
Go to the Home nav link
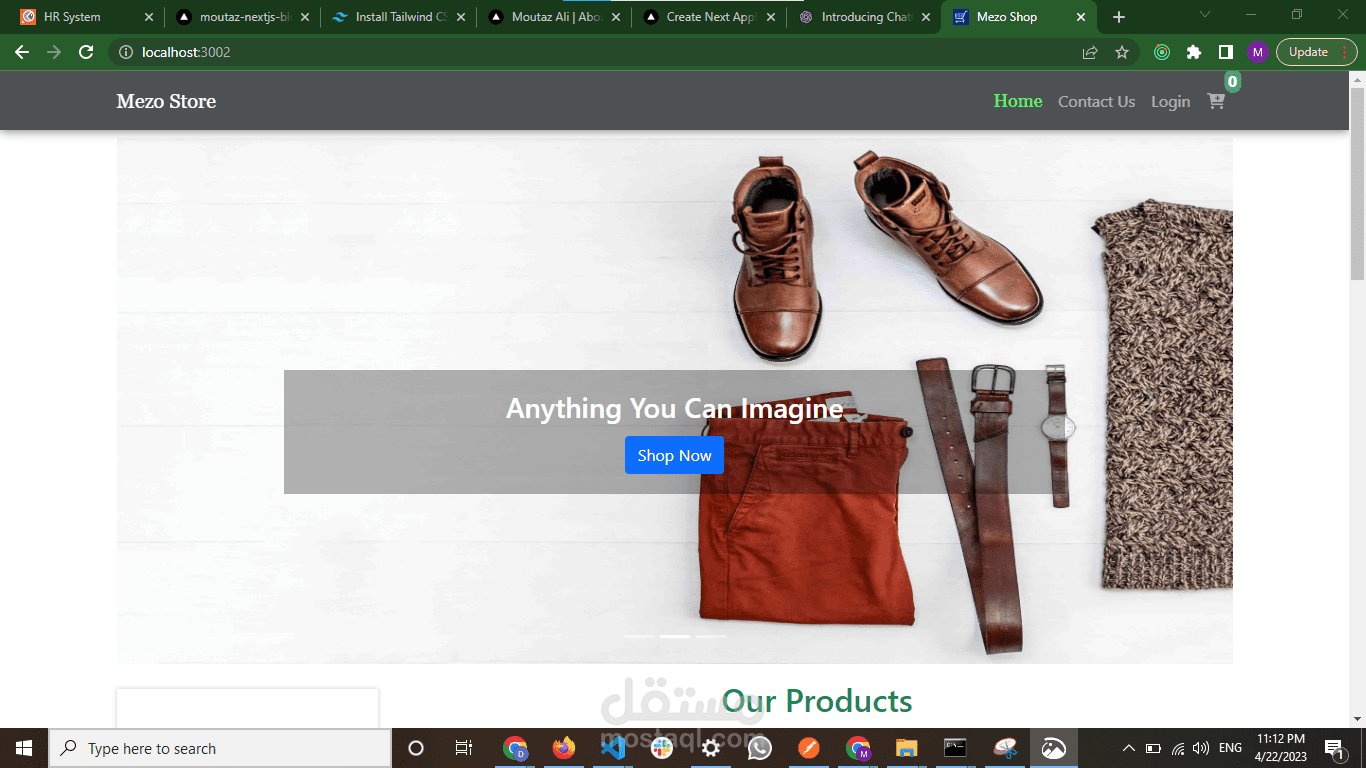1018,101
